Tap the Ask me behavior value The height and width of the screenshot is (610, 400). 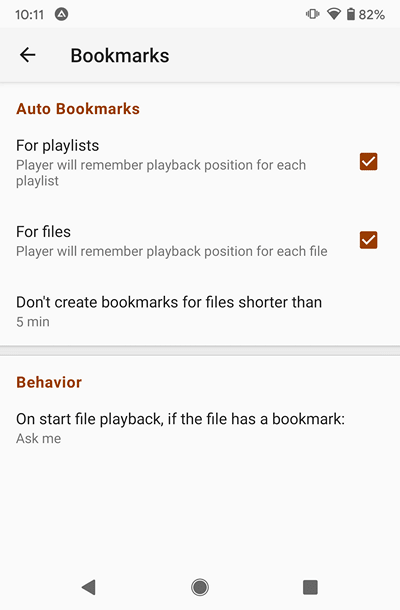[x=39, y=438]
